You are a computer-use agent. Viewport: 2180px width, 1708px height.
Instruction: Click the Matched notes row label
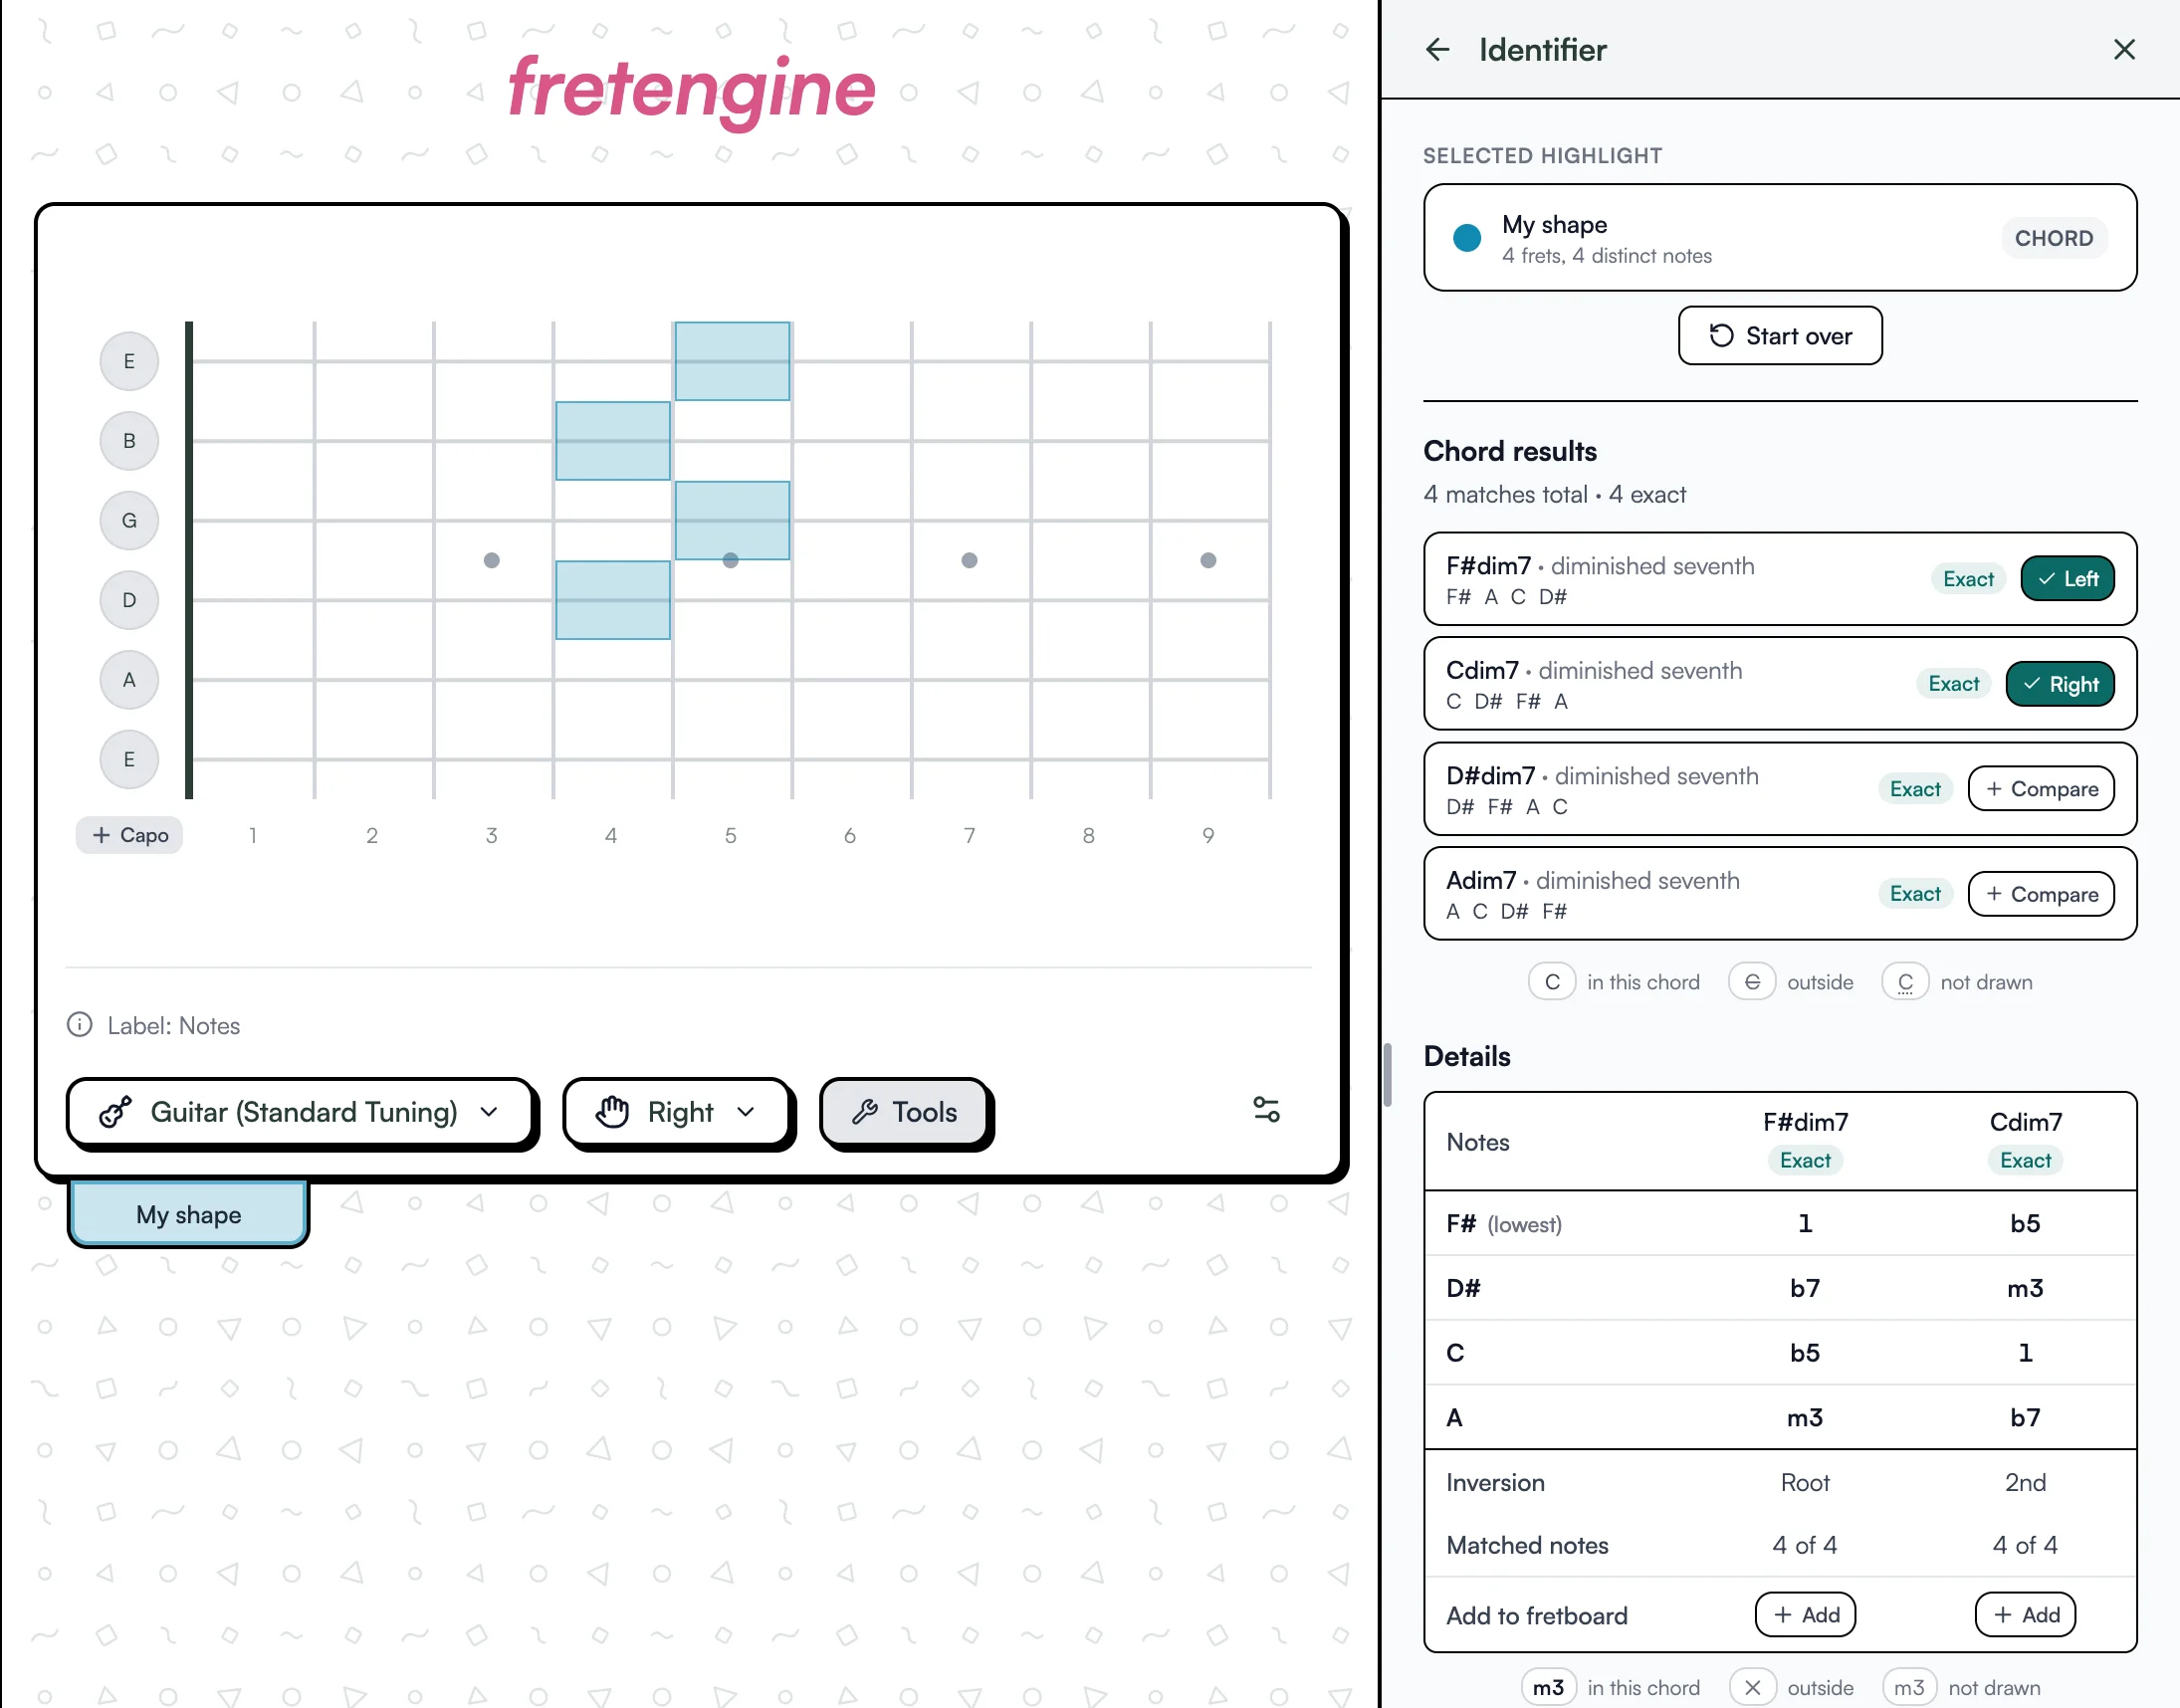[1527, 1545]
